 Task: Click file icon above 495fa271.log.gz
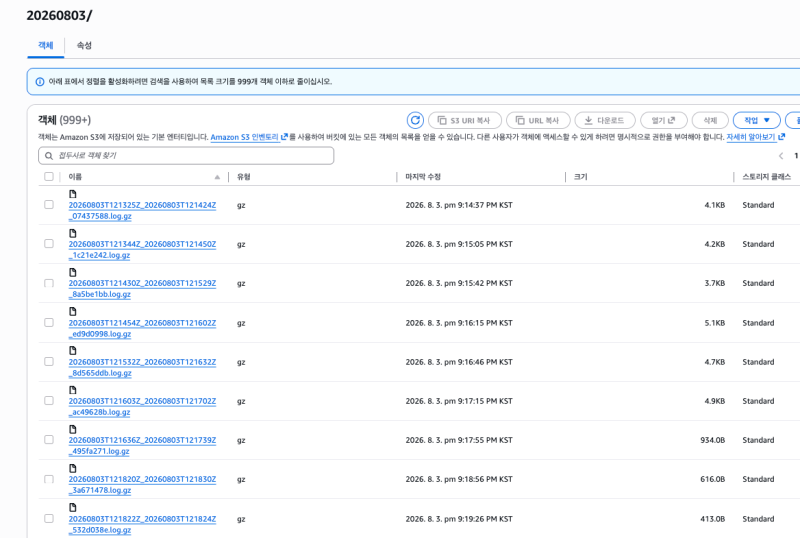click(72, 429)
